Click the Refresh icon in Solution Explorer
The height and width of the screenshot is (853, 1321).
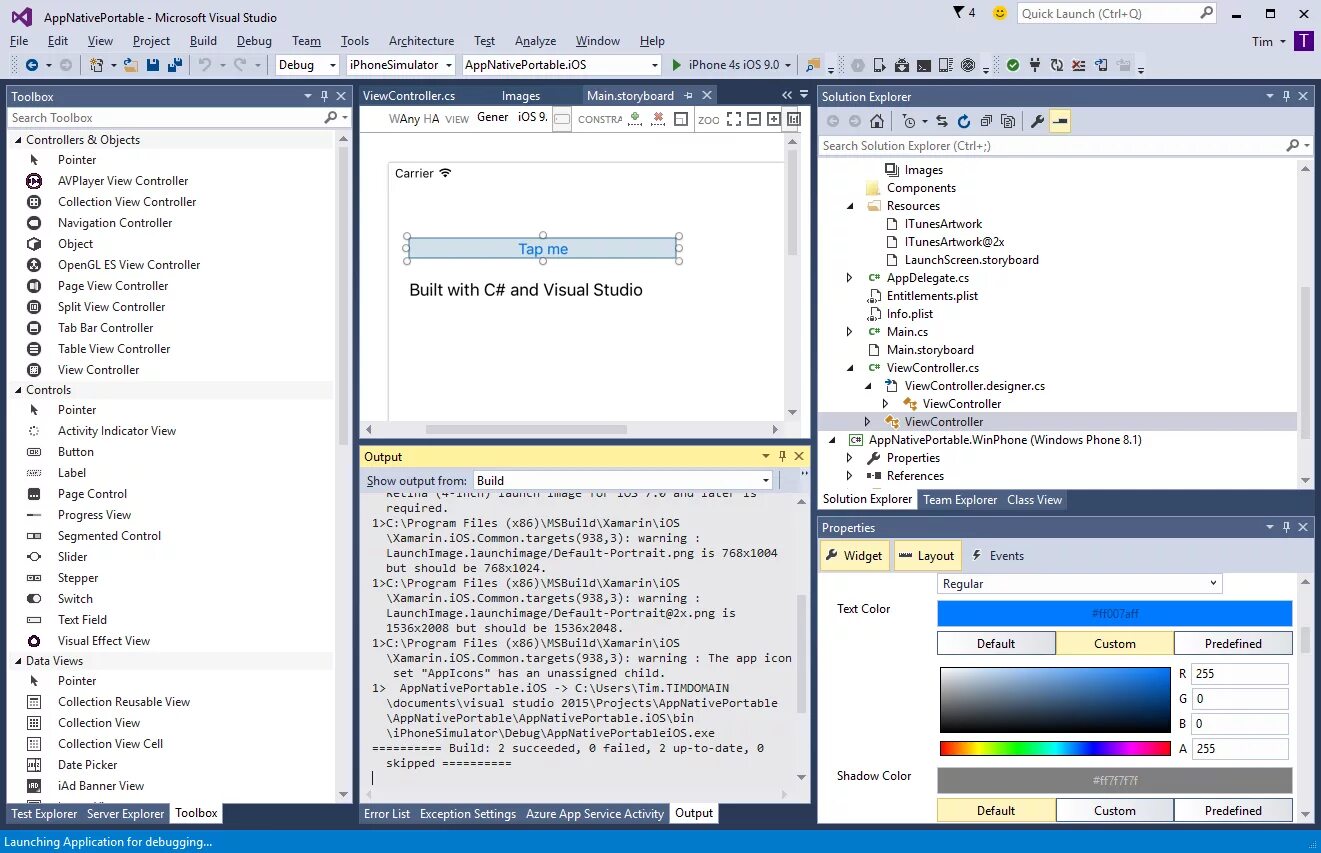(x=964, y=121)
